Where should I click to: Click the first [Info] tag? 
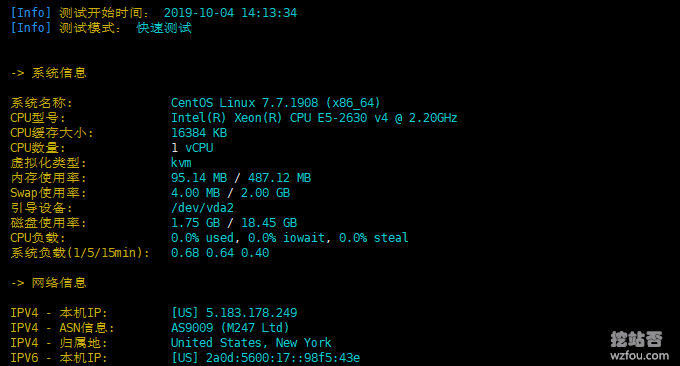(31, 13)
